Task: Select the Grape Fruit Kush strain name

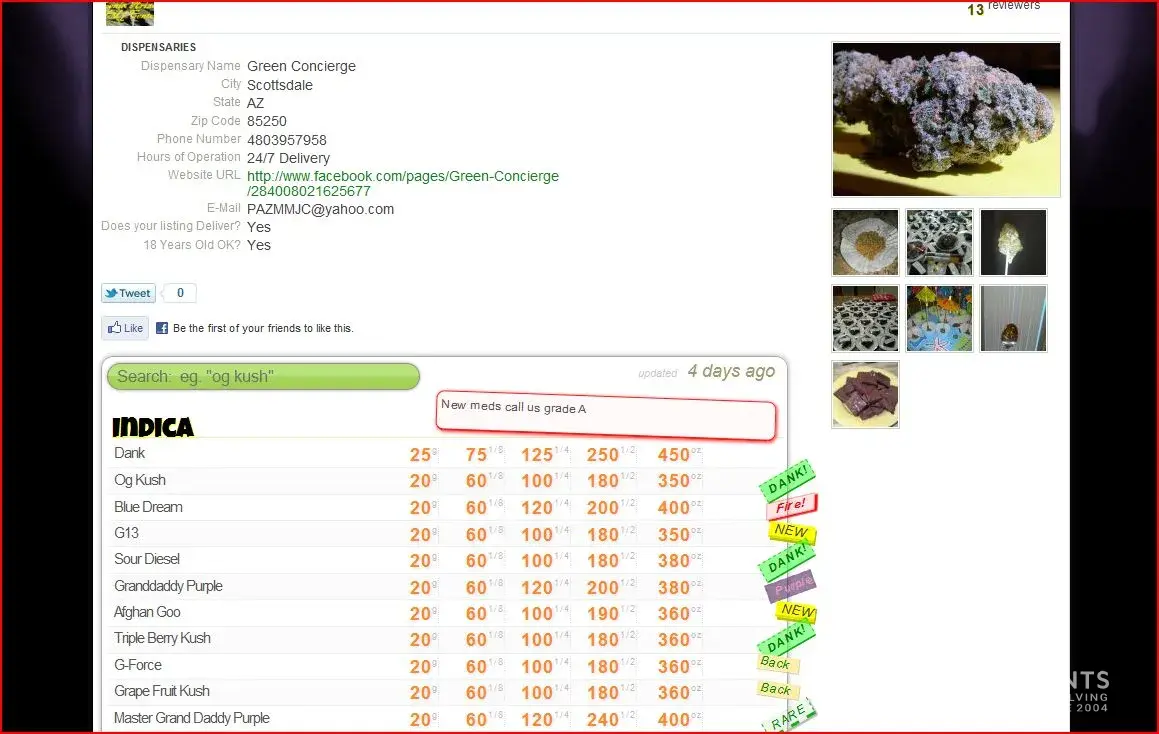Action: click(162, 691)
